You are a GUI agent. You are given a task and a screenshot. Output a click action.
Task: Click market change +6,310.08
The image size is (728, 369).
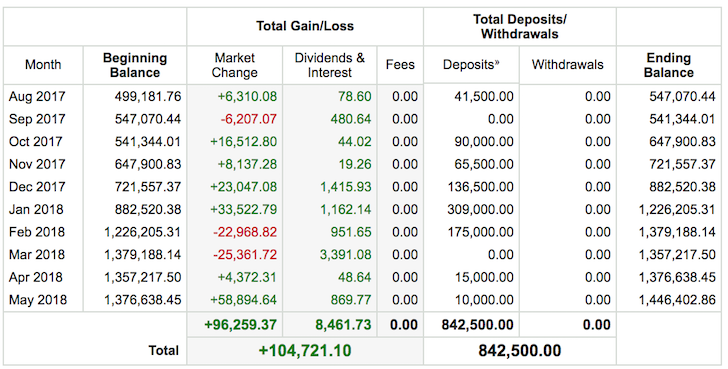click(247, 97)
